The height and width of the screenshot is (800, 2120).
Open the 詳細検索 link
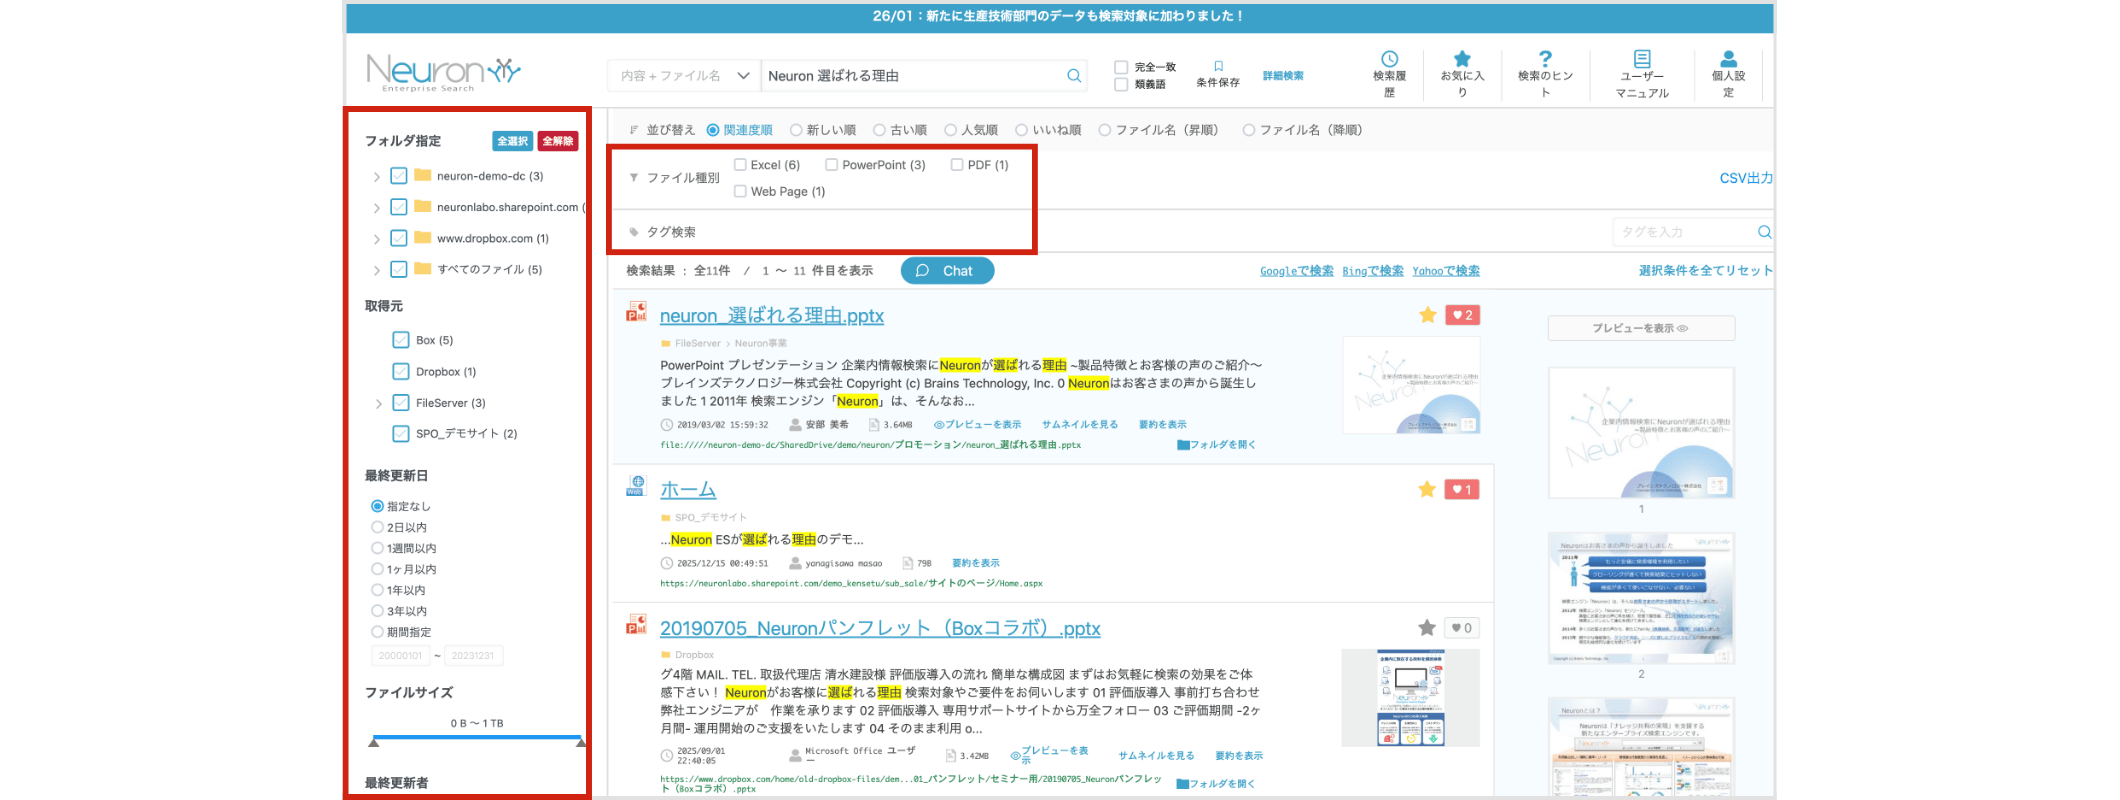pos(1283,76)
